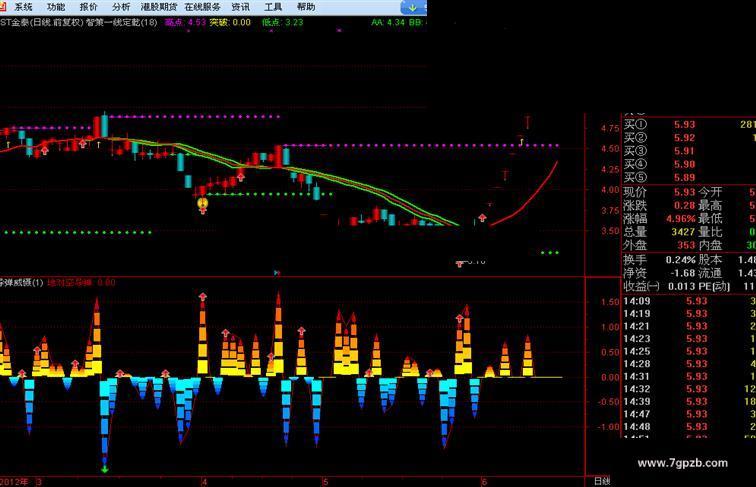Open the 报价 menu
This screenshot has width=756, height=487.
88,7
